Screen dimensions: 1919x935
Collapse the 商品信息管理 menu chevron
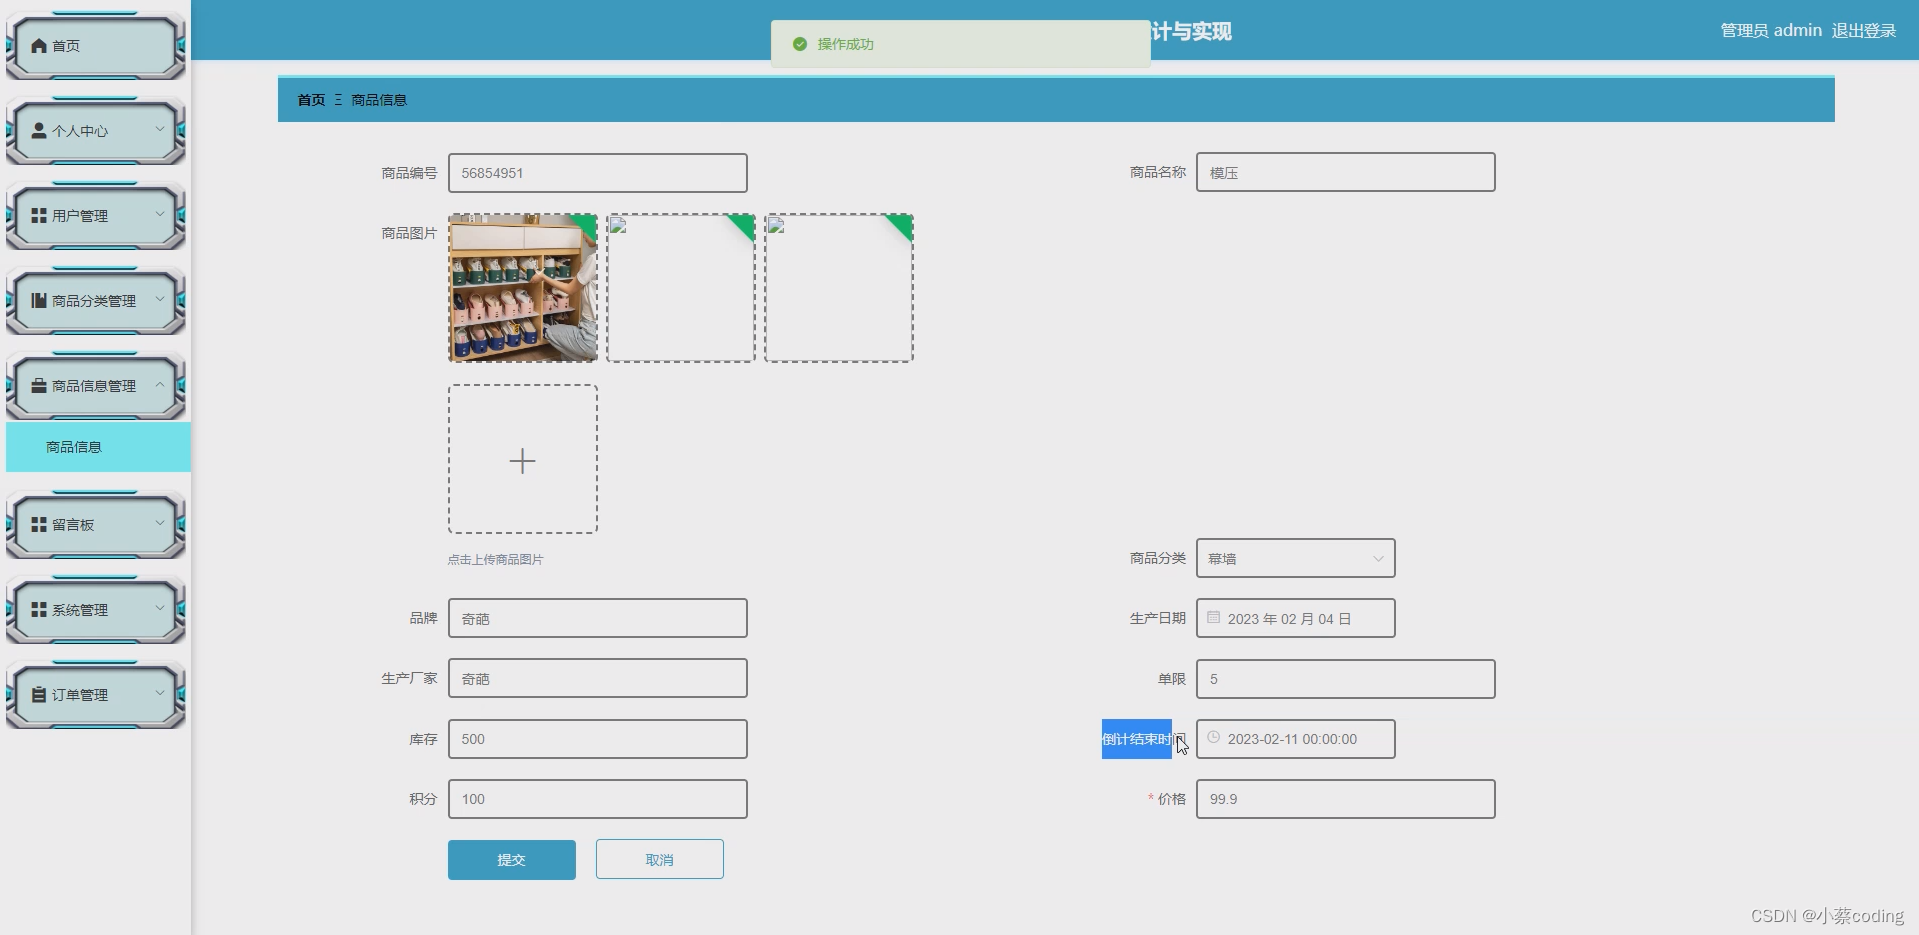(159, 385)
